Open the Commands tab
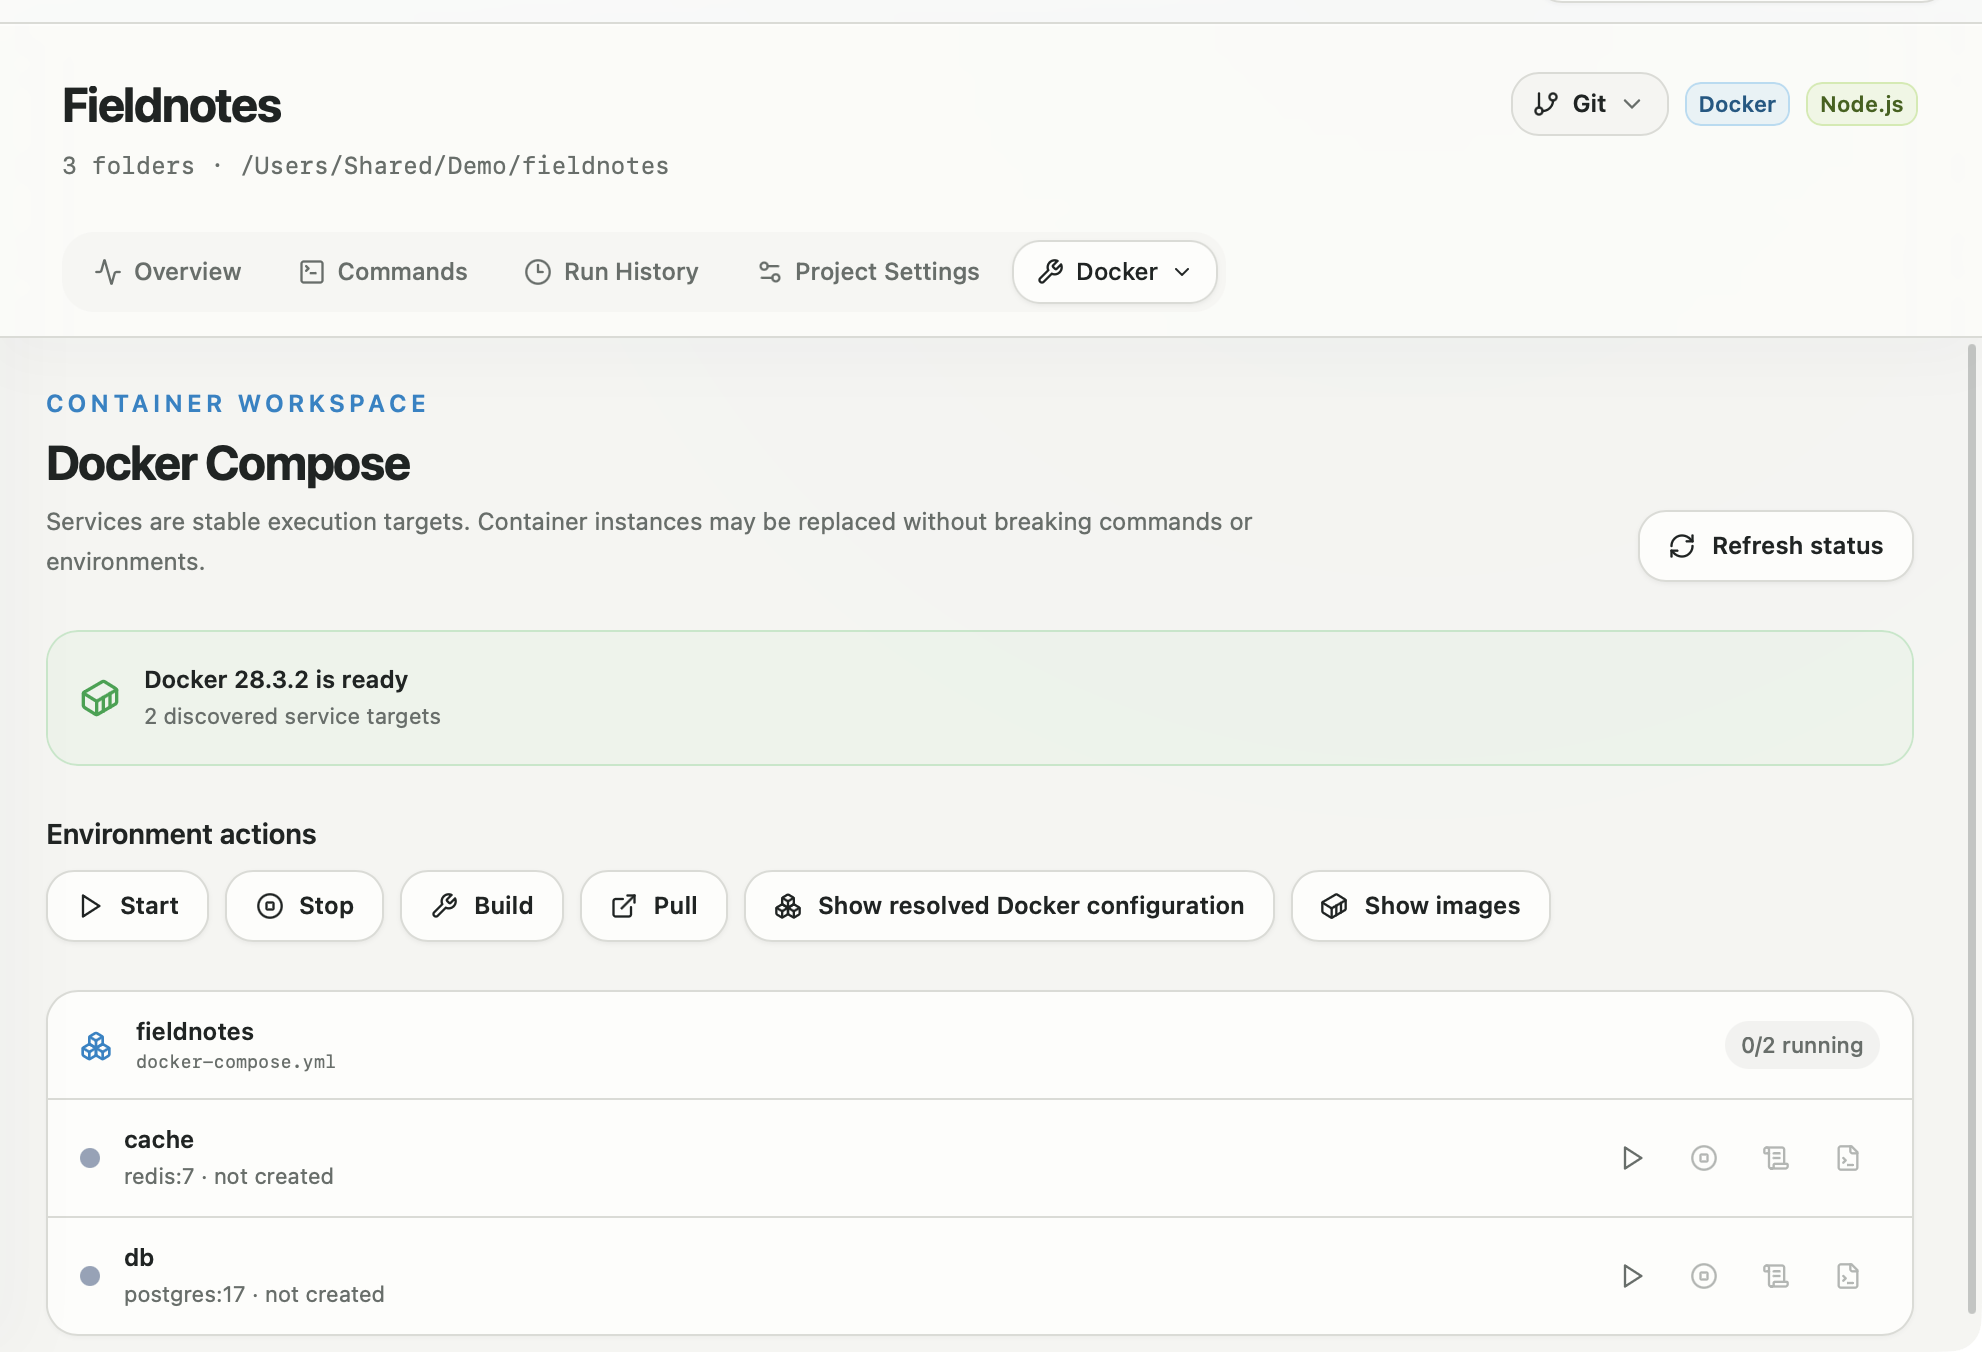Viewport: 1982px width, 1352px height. [x=383, y=272]
